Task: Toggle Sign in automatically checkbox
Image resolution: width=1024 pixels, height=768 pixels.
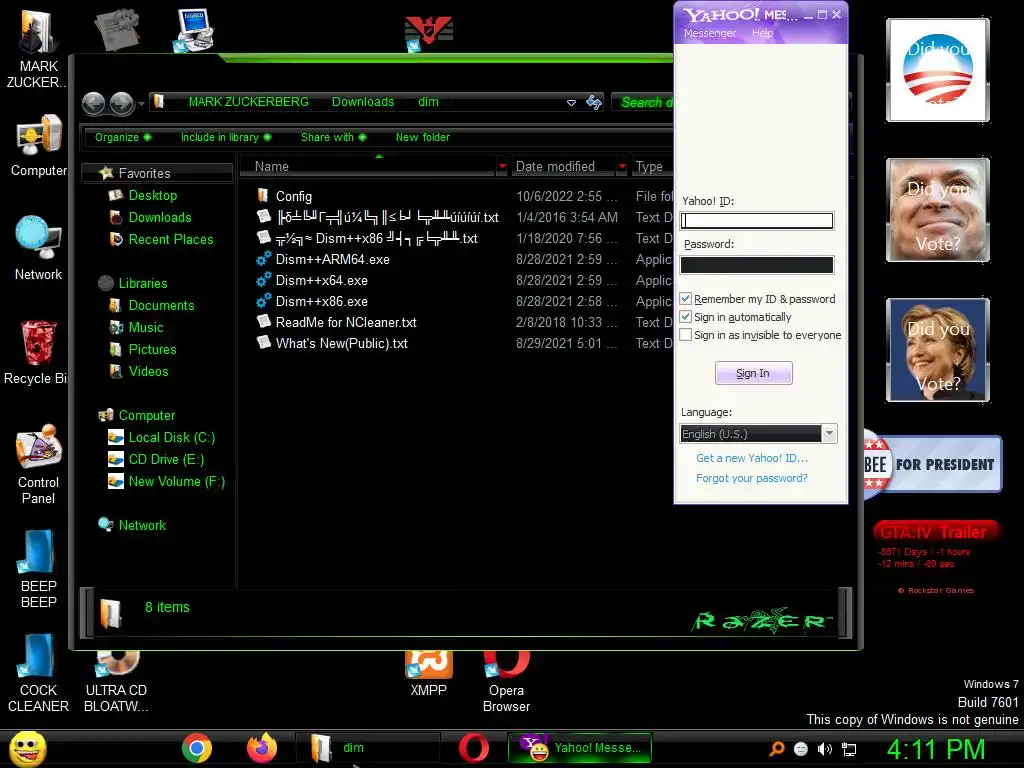Action: pos(685,317)
